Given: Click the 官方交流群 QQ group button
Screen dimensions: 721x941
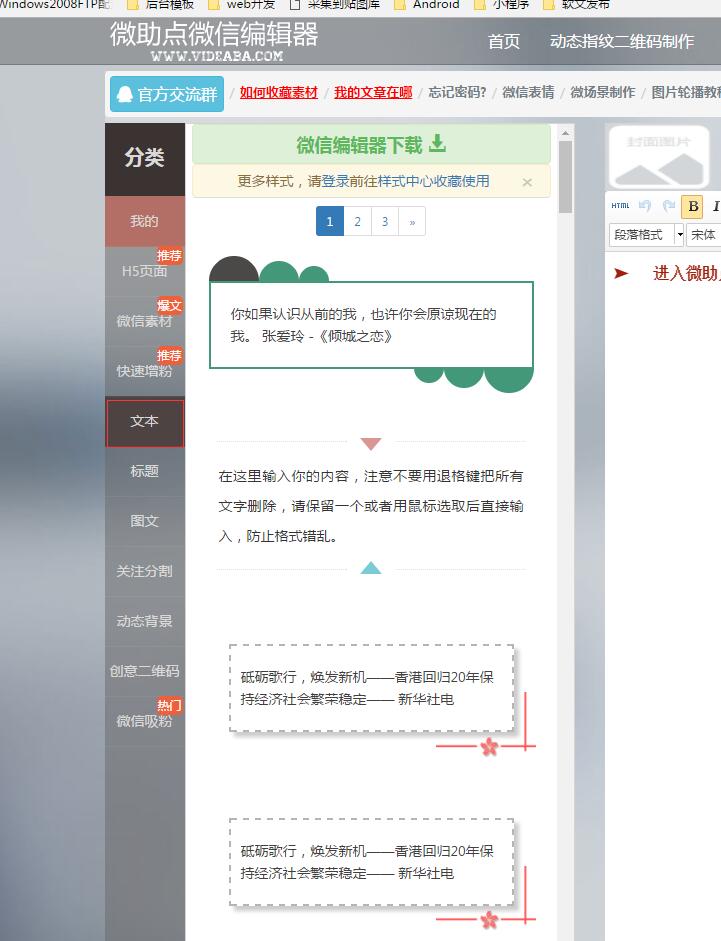Looking at the screenshot, I should click(x=167, y=94).
